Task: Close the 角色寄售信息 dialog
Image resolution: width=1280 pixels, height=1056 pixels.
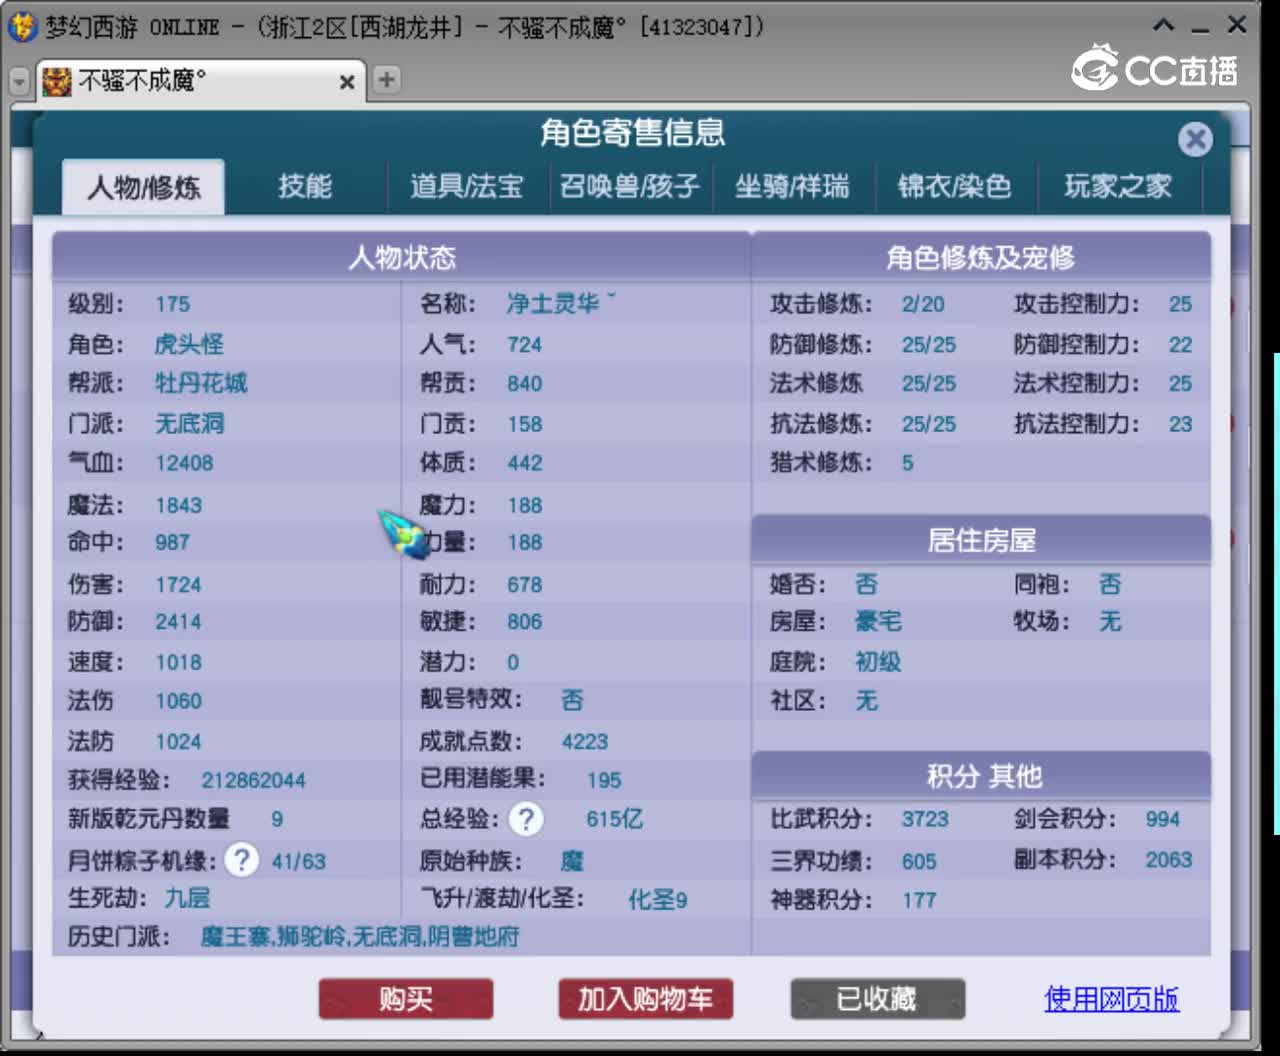Action: 1195,139
